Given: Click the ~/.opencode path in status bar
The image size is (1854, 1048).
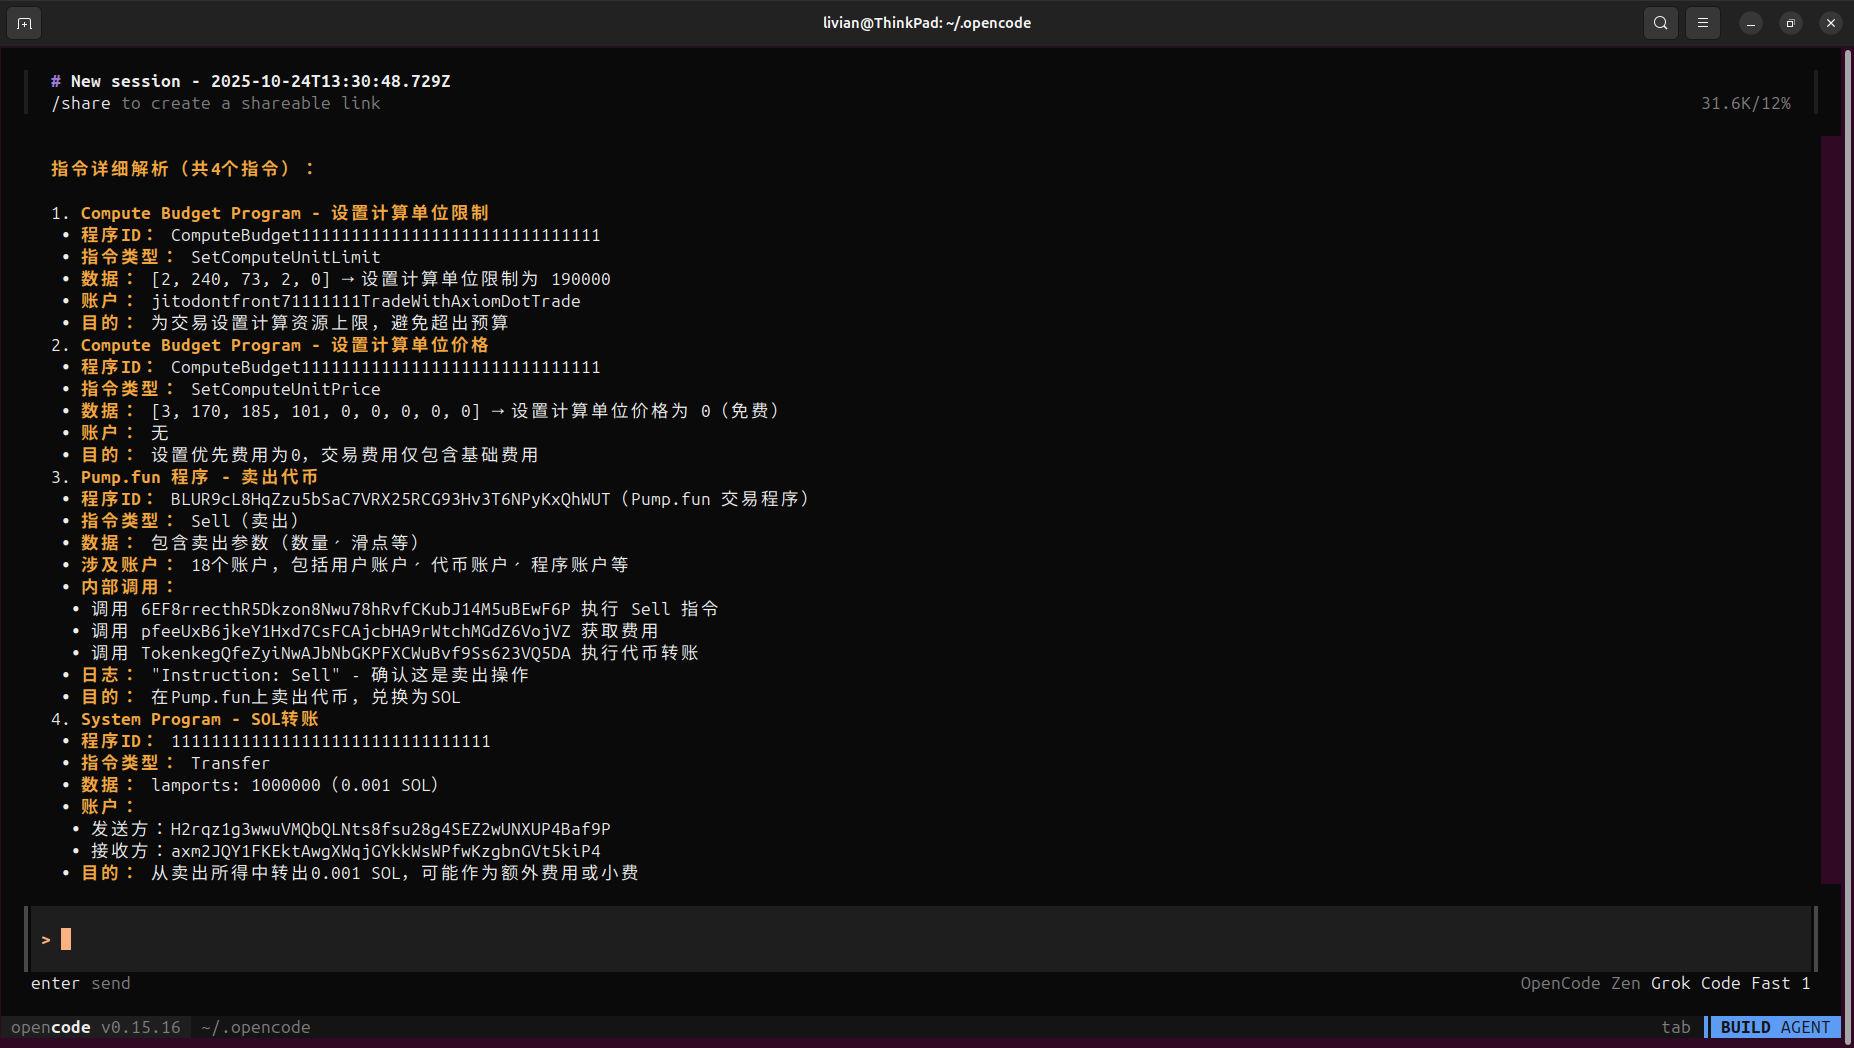Looking at the screenshot, I should (256, 1027).
